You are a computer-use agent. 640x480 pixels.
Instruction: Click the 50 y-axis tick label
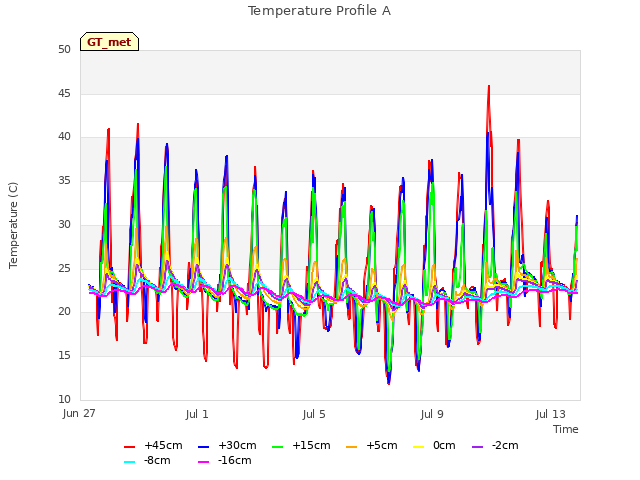(64, 50)
